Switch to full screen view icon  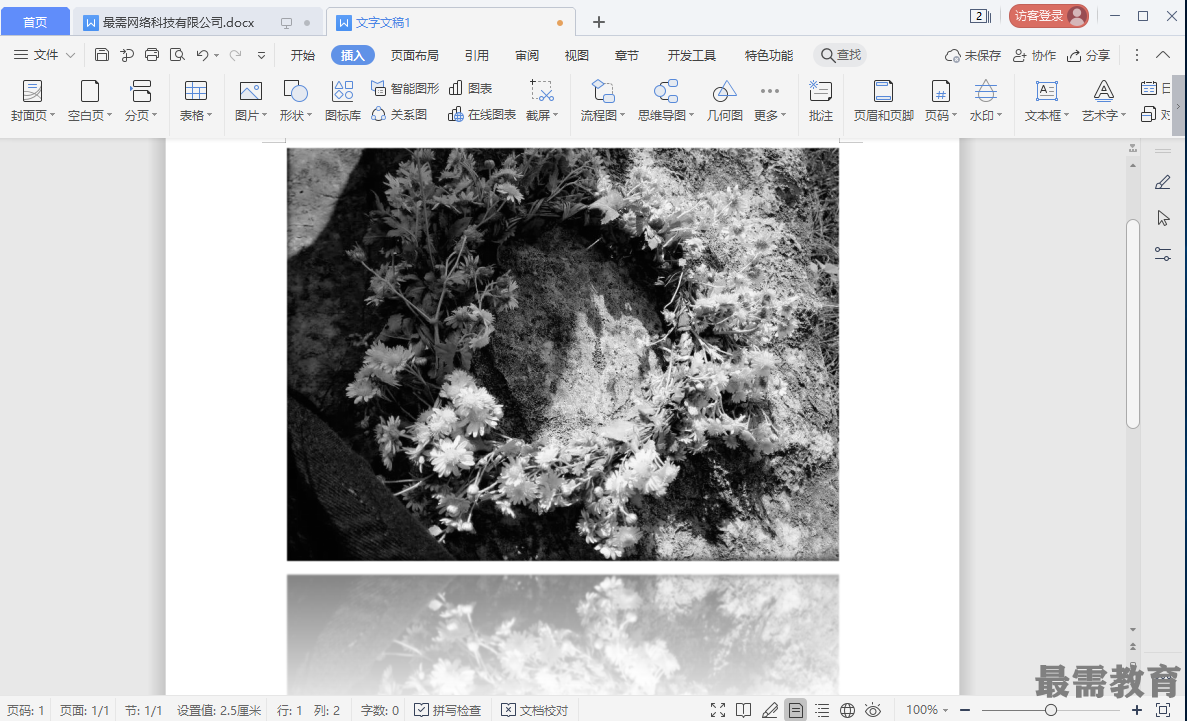coord(718,710)
